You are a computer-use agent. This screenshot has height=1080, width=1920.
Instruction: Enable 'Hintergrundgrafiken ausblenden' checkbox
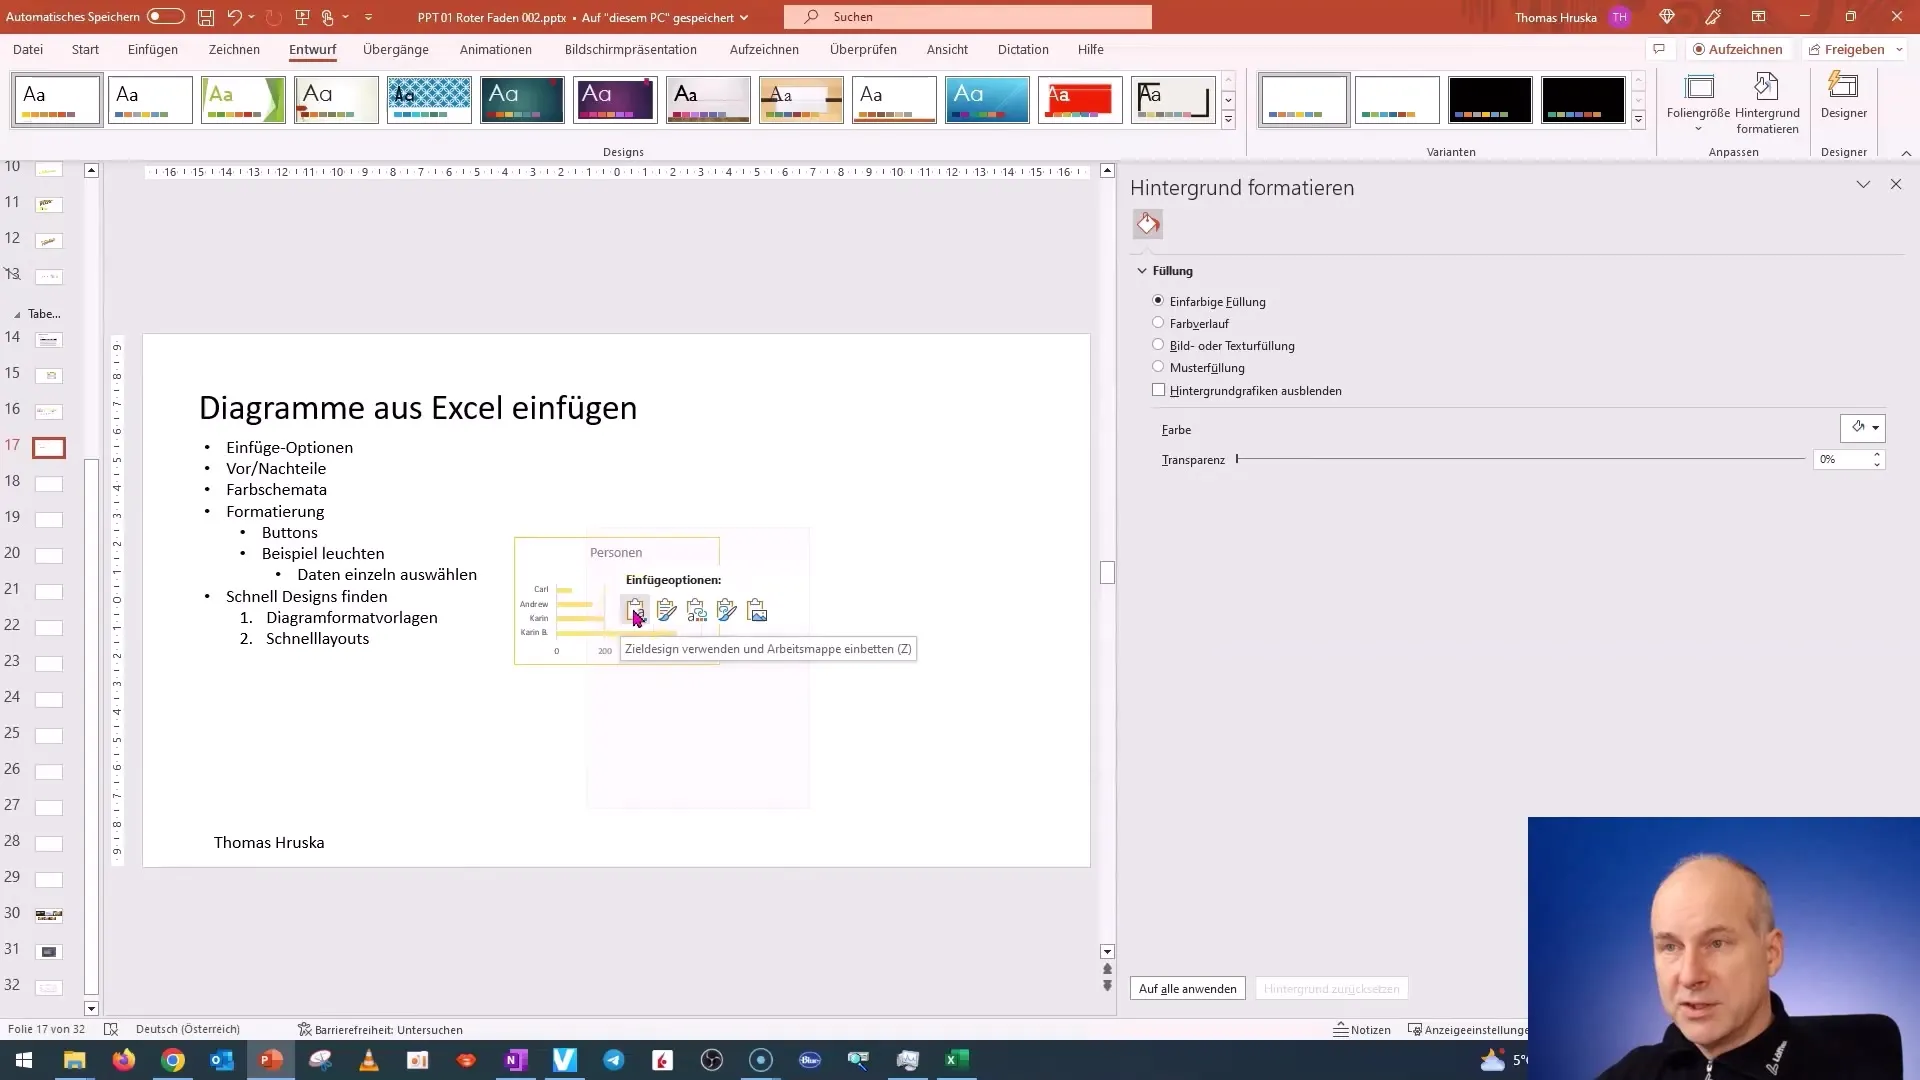(x=1158, y=389)
